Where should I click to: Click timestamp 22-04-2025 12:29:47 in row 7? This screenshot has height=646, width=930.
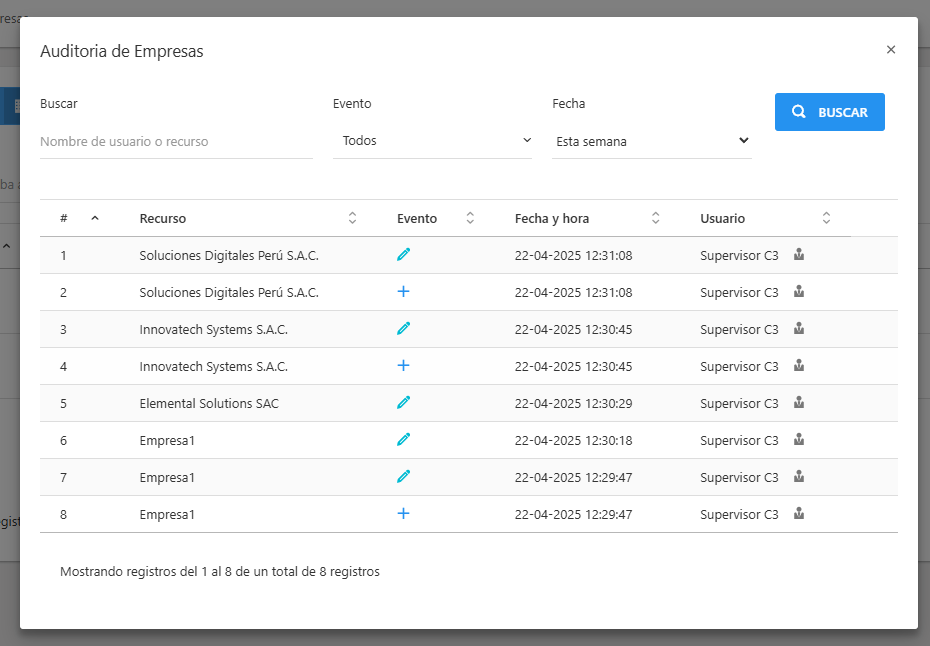click(574, 478)
